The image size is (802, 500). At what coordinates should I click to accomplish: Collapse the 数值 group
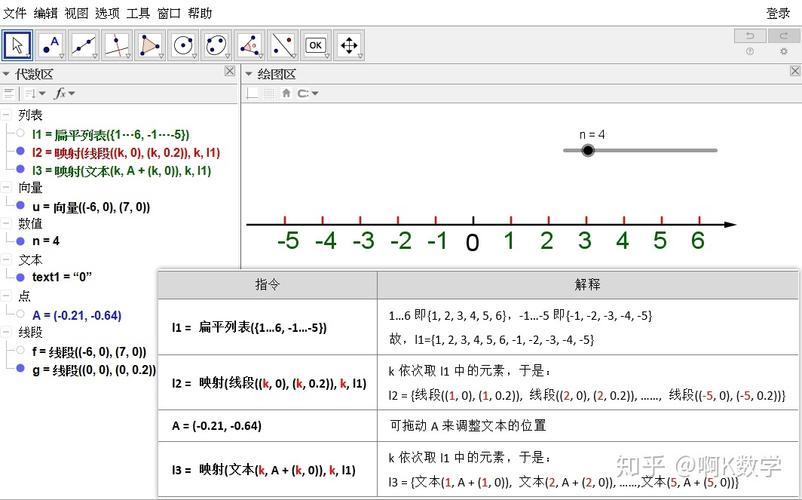pyautogui.click(x=6, y=223)
